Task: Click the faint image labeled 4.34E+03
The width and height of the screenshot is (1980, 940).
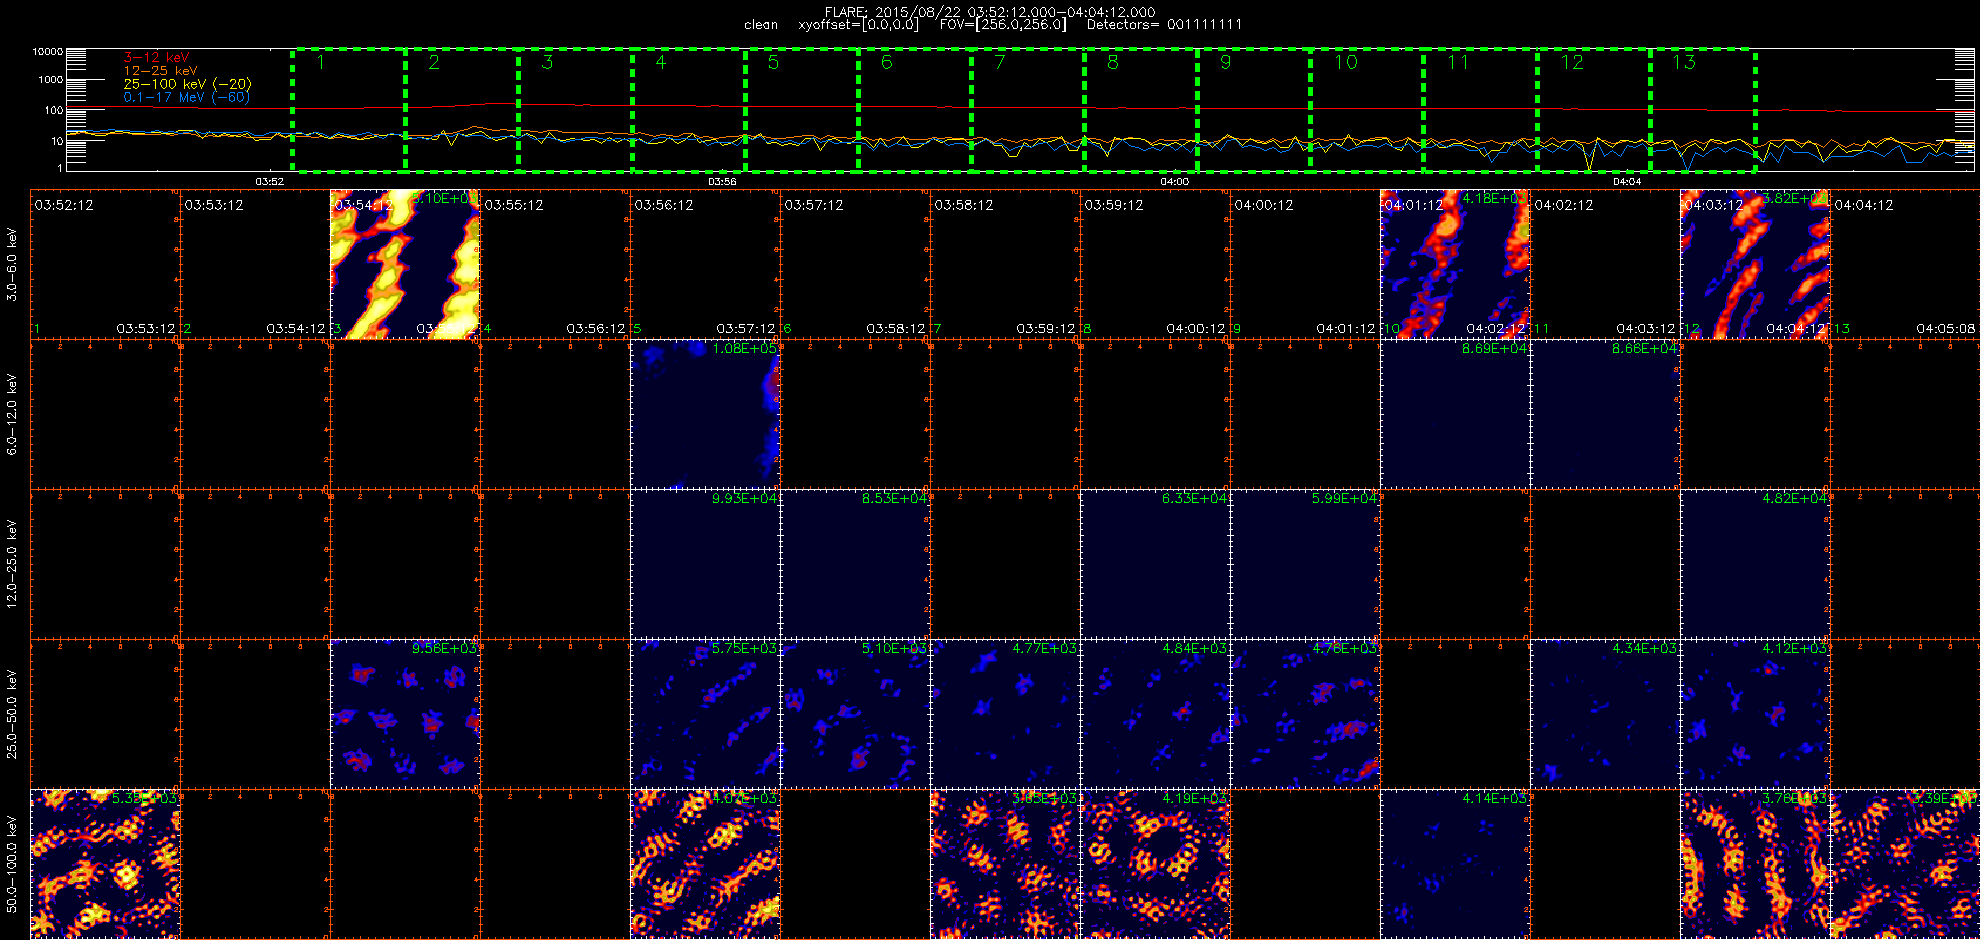Action: (x=1605, y=714)
